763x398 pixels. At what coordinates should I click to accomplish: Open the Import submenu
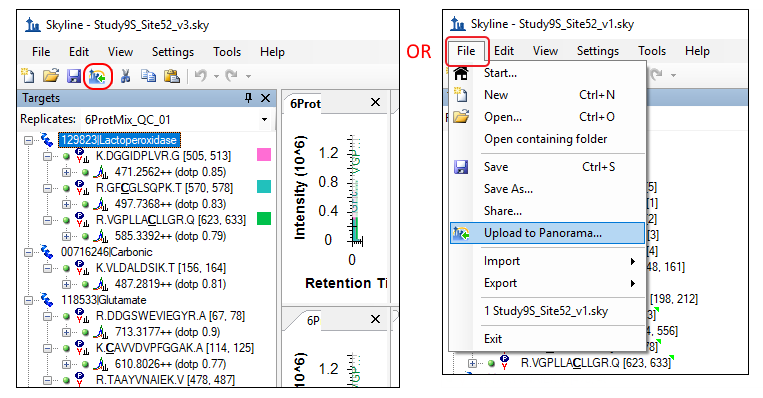tap(547, 261)
